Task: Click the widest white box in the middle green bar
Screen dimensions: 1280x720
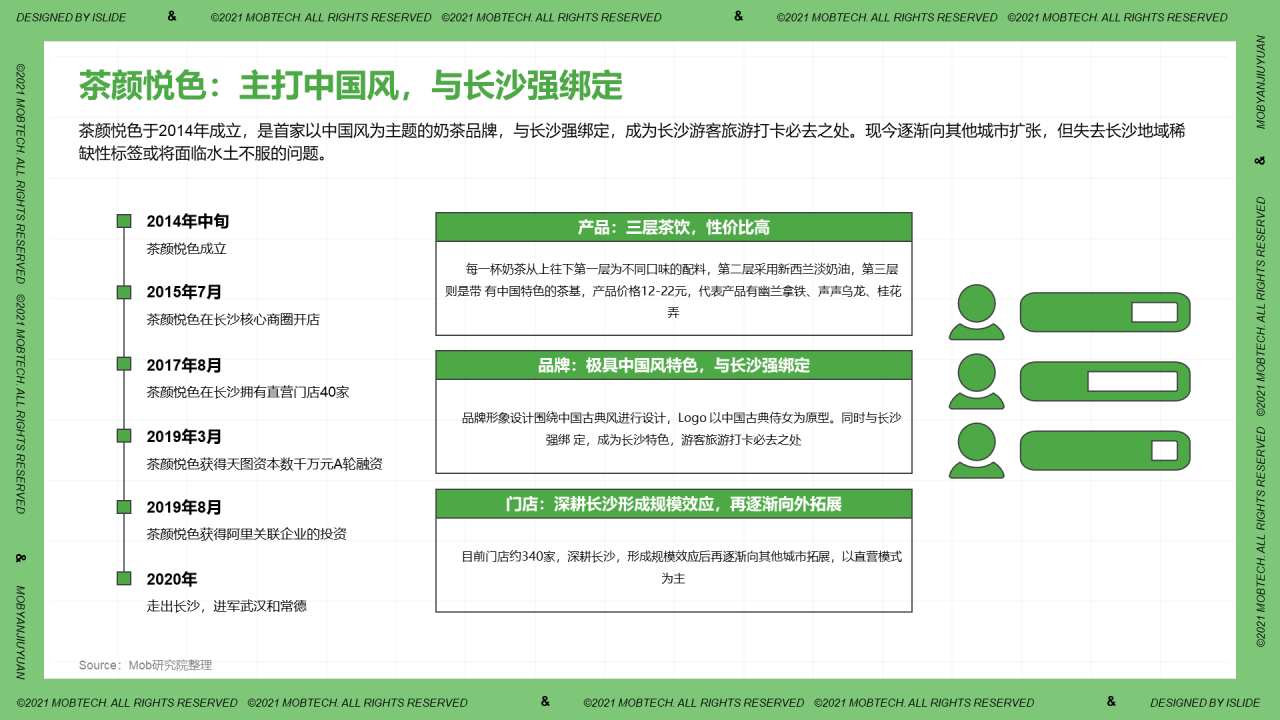Action: pos(1132,381)
